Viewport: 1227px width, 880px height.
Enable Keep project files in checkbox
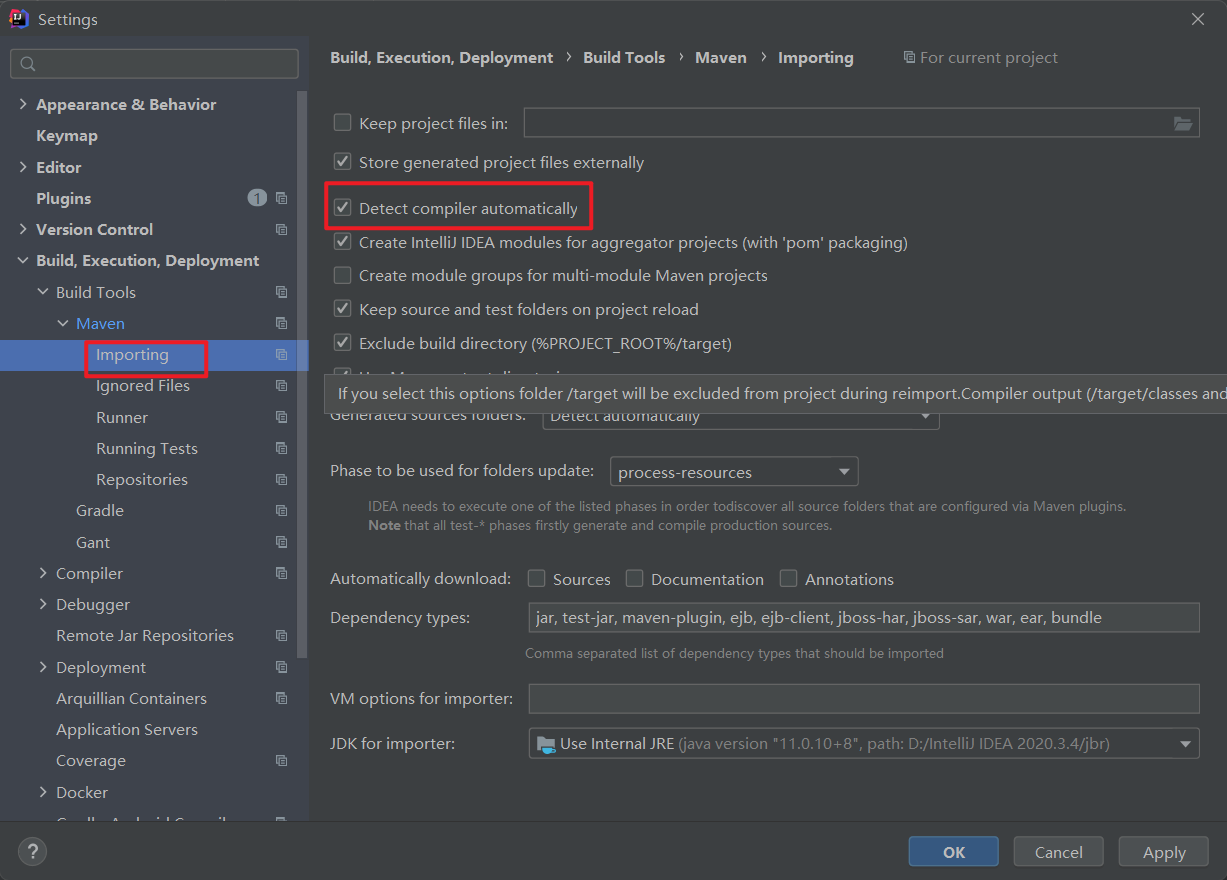coord(343,123)
